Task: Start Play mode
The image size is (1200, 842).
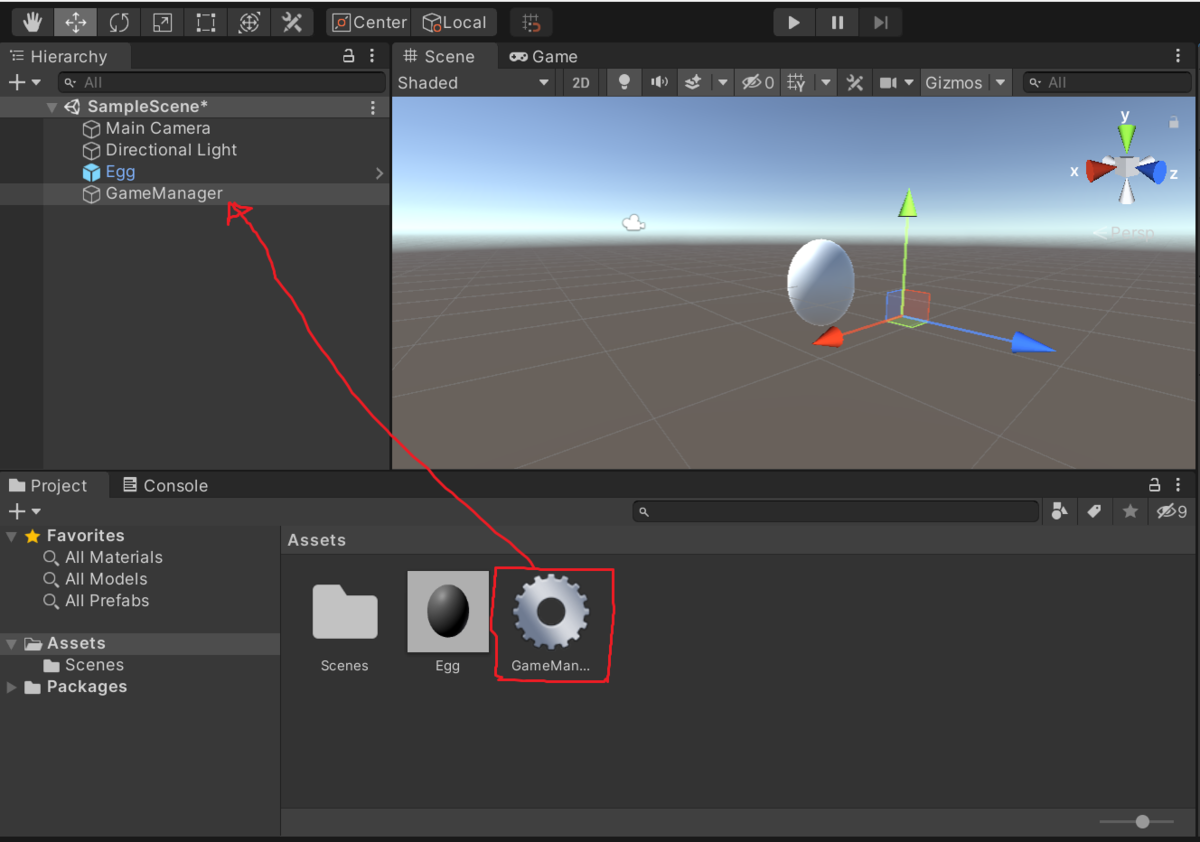Action: (x=794, y=22)
